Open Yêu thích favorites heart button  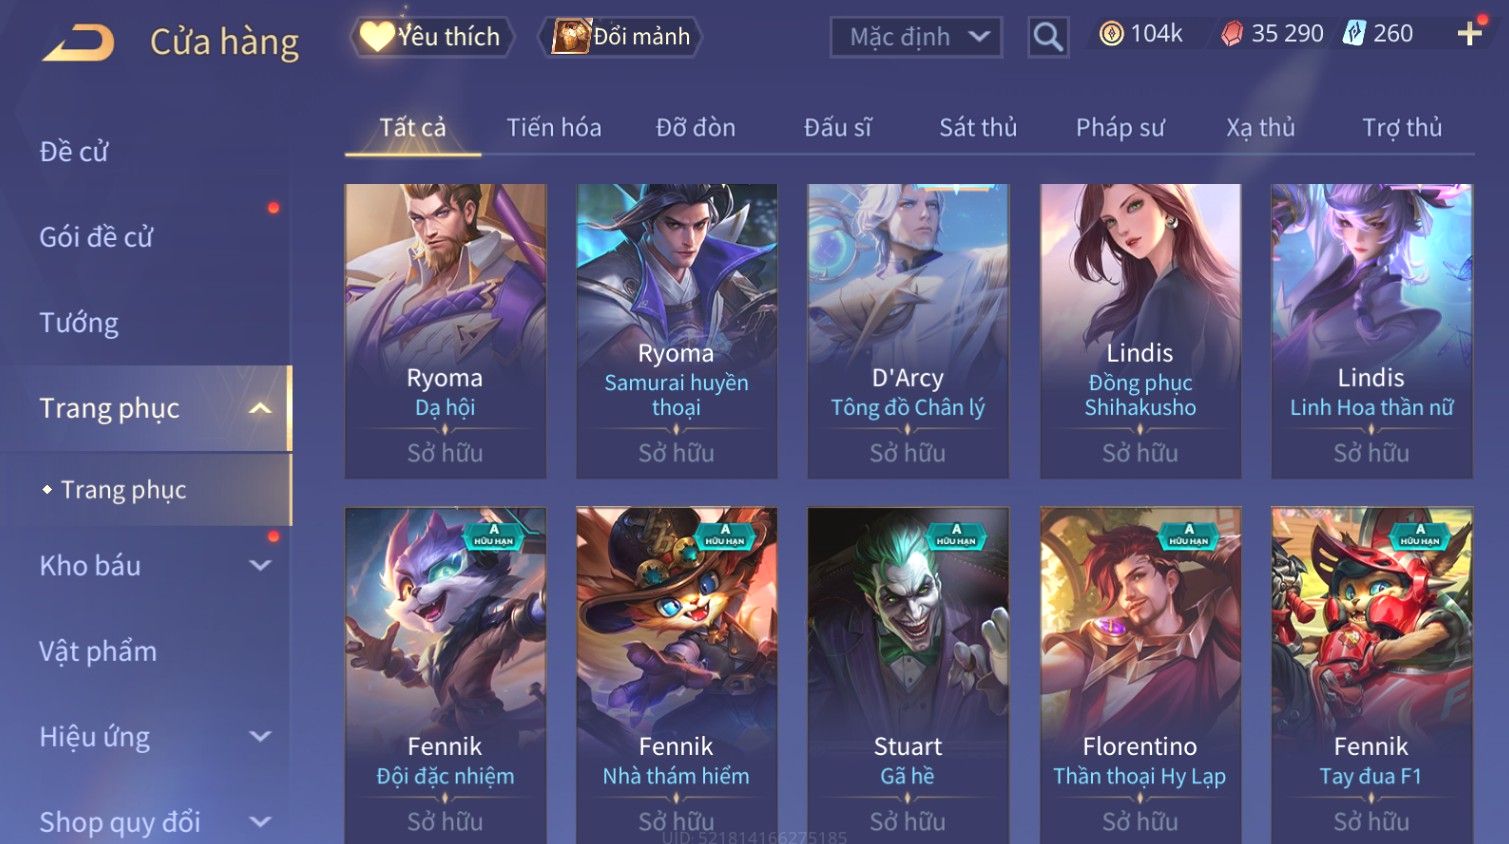point(431,37)
